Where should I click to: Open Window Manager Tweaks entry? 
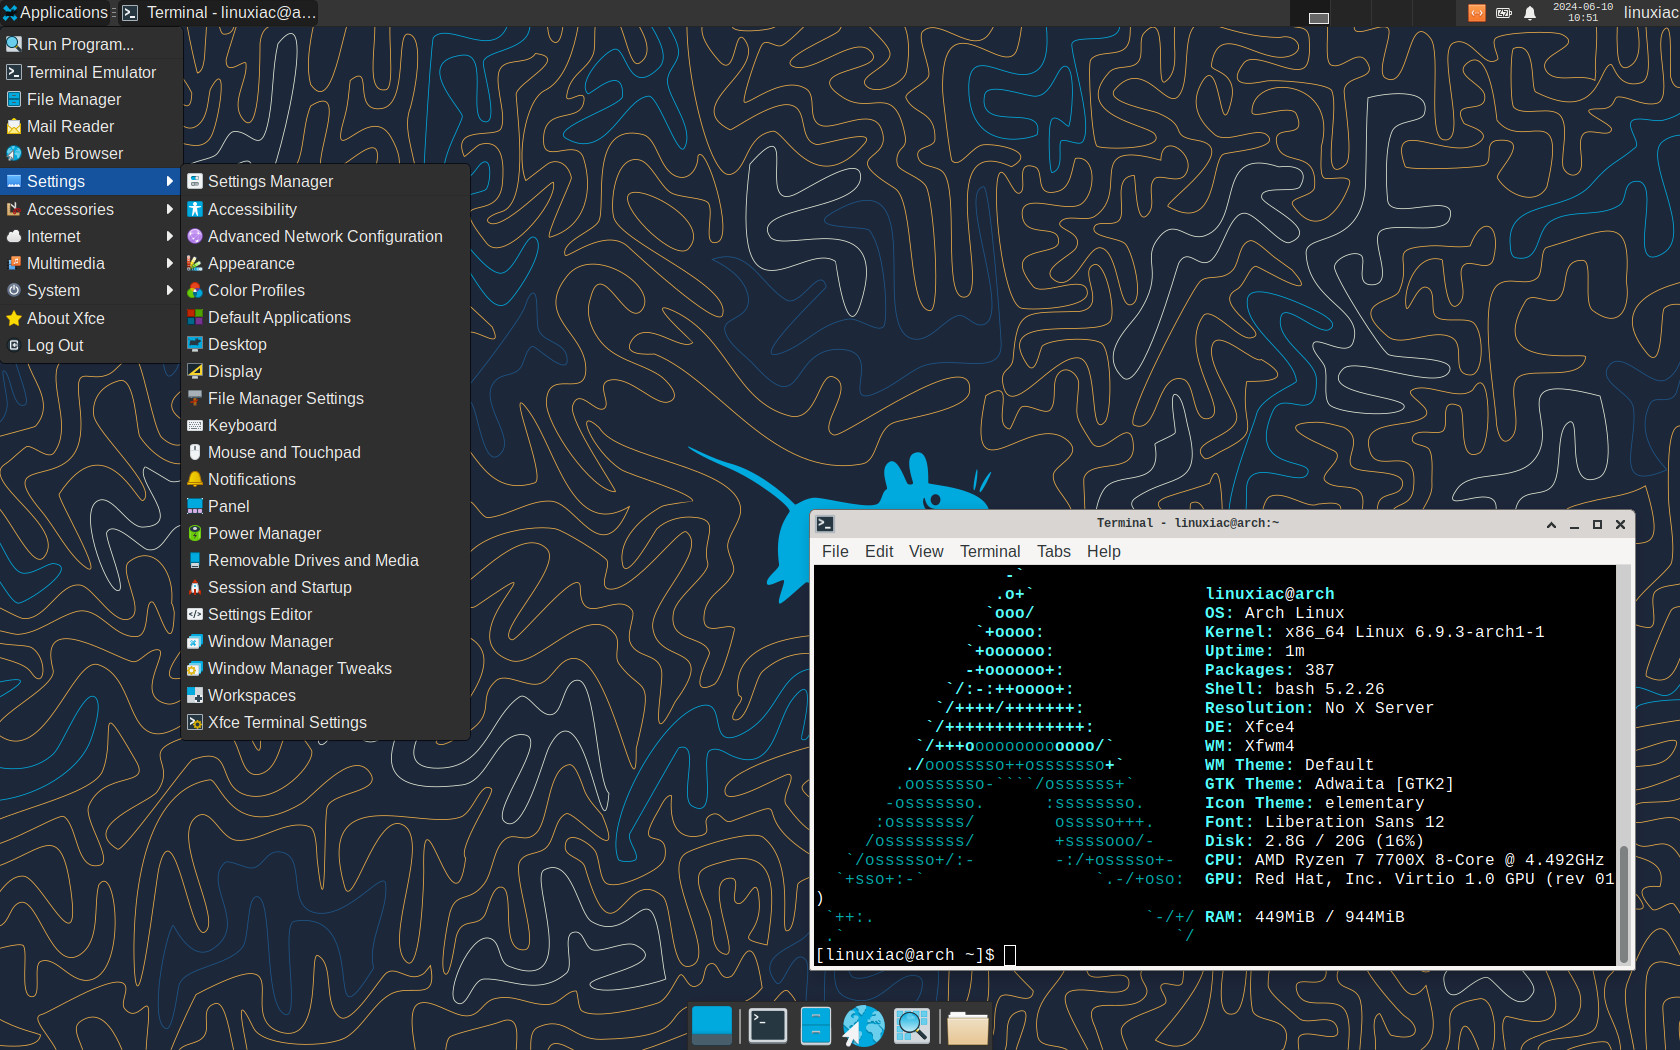pyautogui.click(x=326, y=668)
